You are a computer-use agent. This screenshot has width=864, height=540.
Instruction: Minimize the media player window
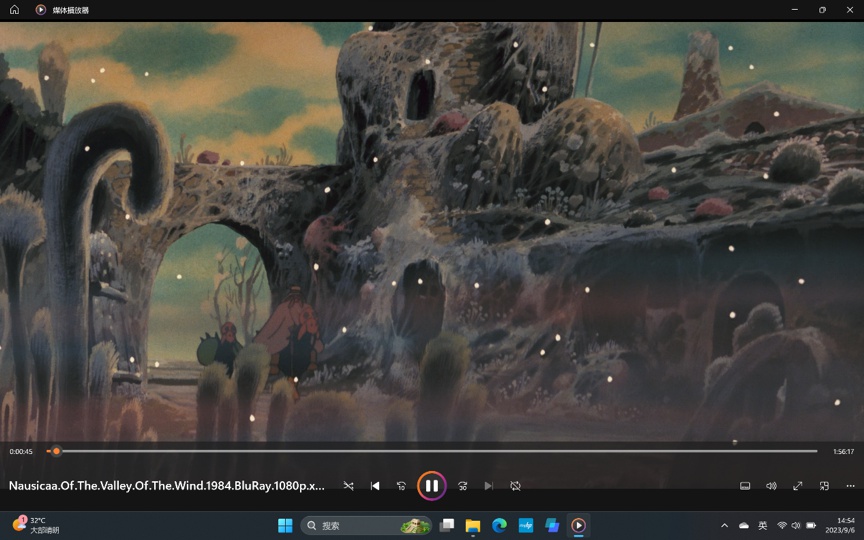click(795, 9)
